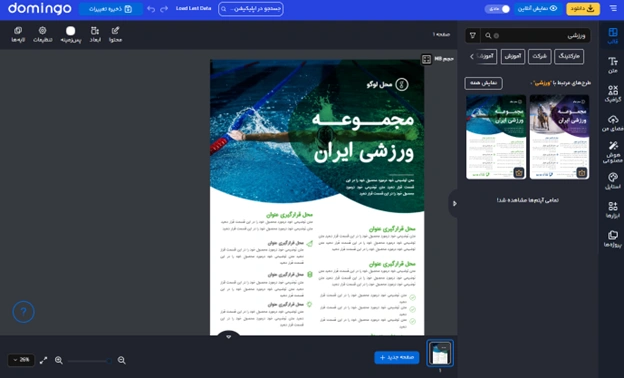Select the Education (آموزش) category chip

tap(513, 57)
